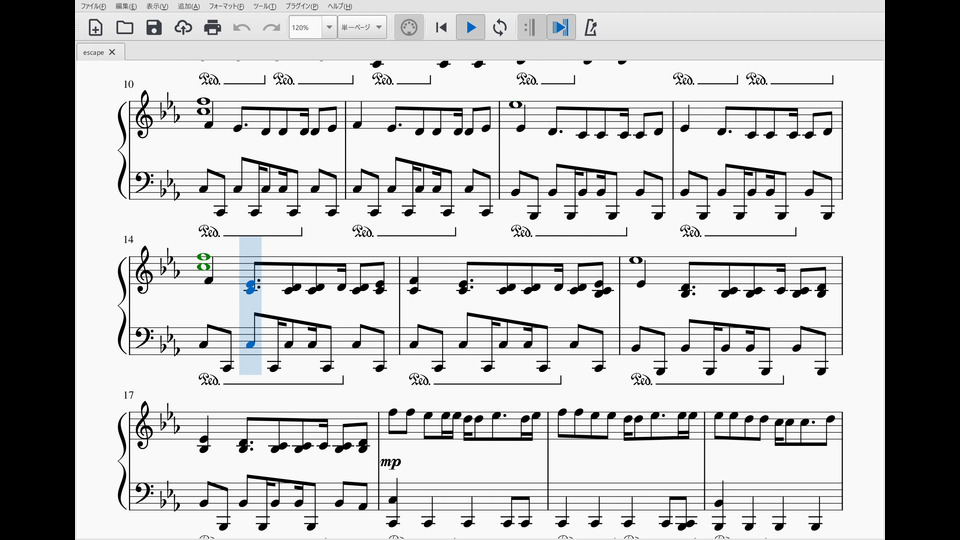Open the zoom level dropdown arrow
960x540 pixels.
click(329, 28)
